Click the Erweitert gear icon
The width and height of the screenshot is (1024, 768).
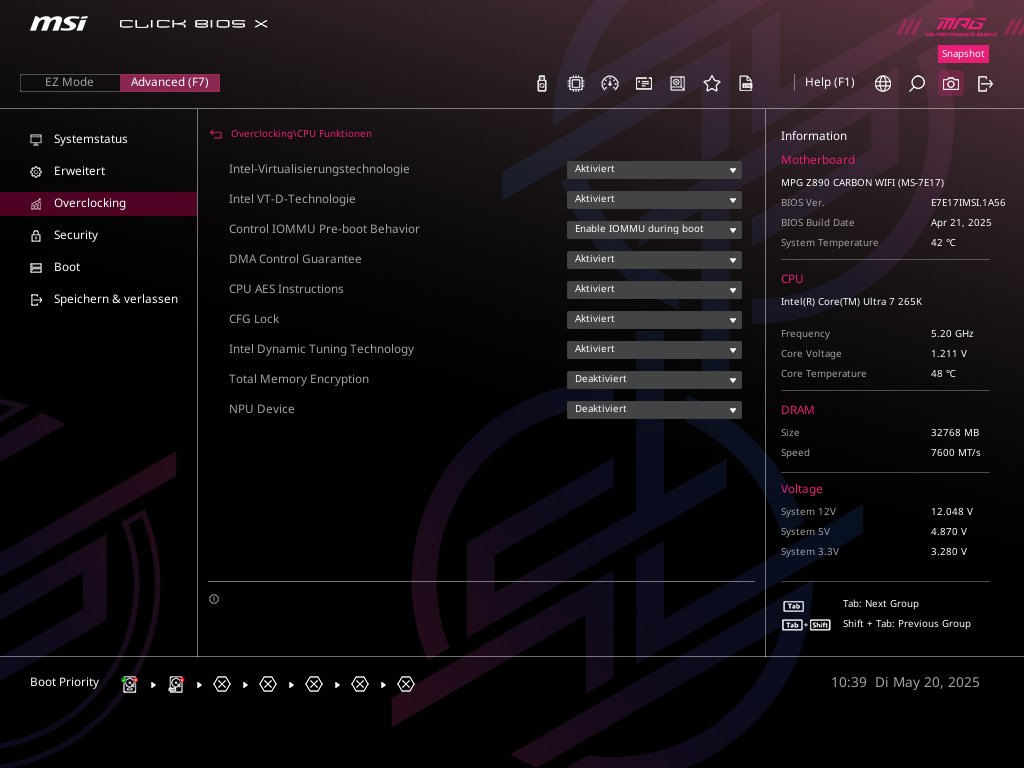(x=36, y=171)
